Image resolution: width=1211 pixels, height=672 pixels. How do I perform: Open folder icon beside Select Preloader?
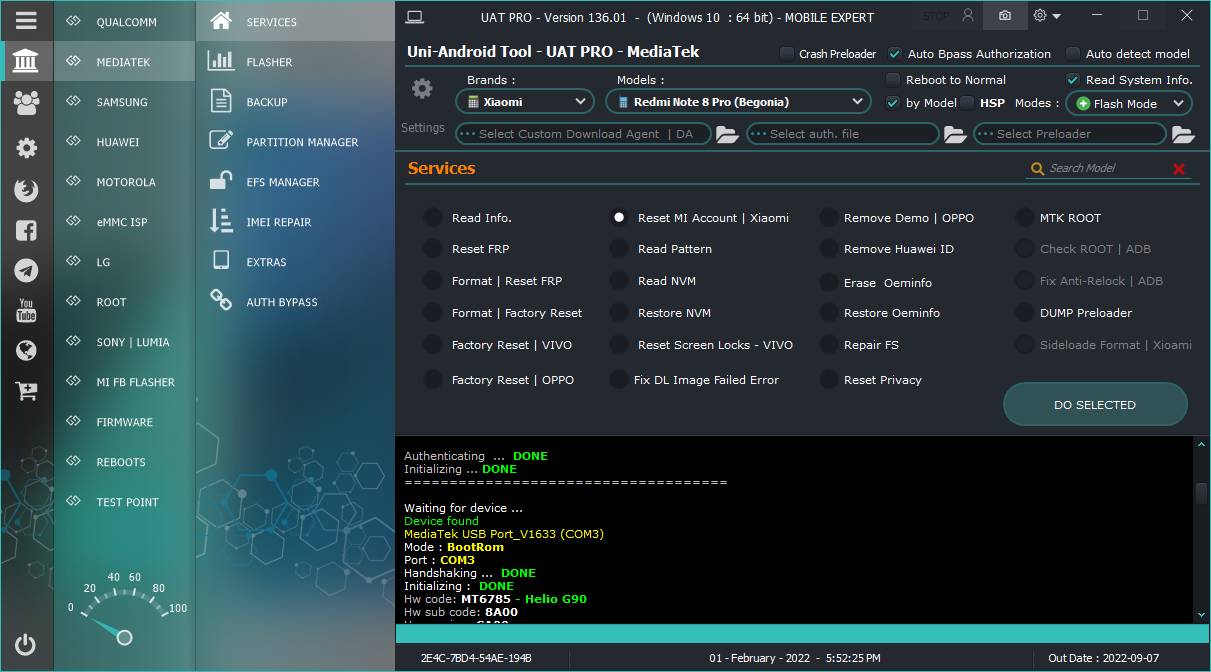1183,134
